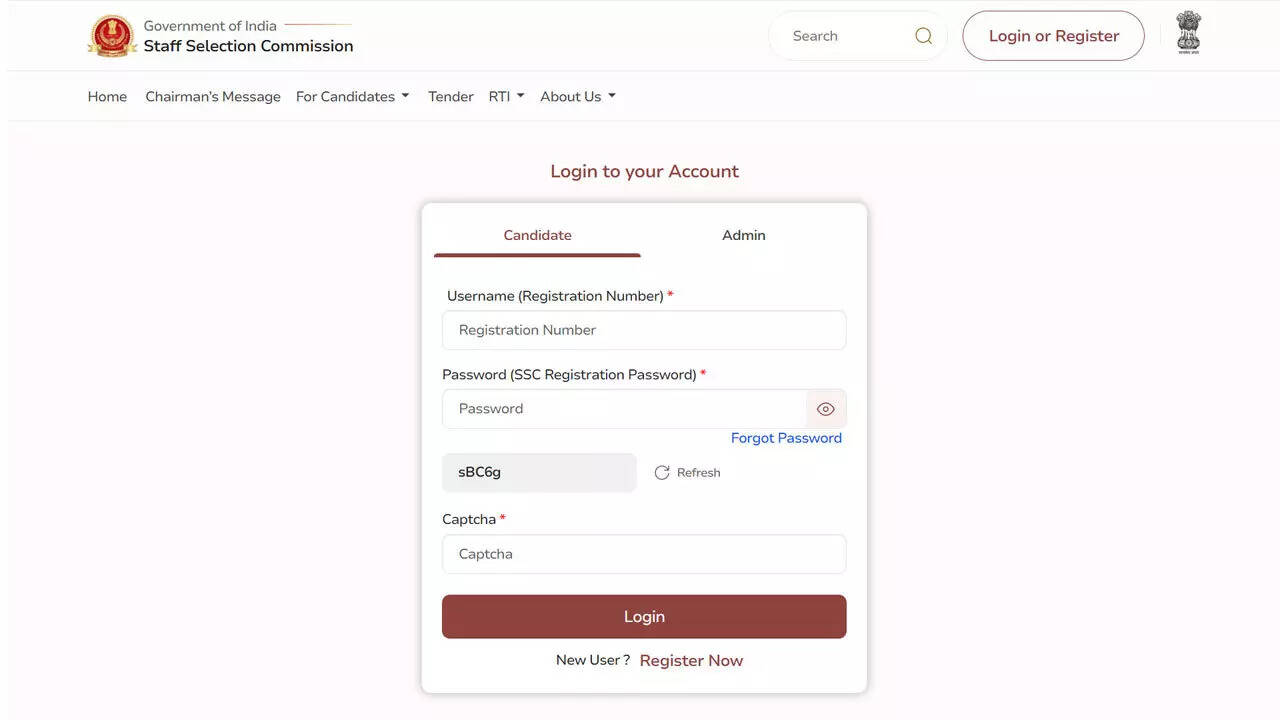Click the Staff Selection Commission logo emblem
Image resolution: width=1280 pixels, height=720 pixels.
112,36
